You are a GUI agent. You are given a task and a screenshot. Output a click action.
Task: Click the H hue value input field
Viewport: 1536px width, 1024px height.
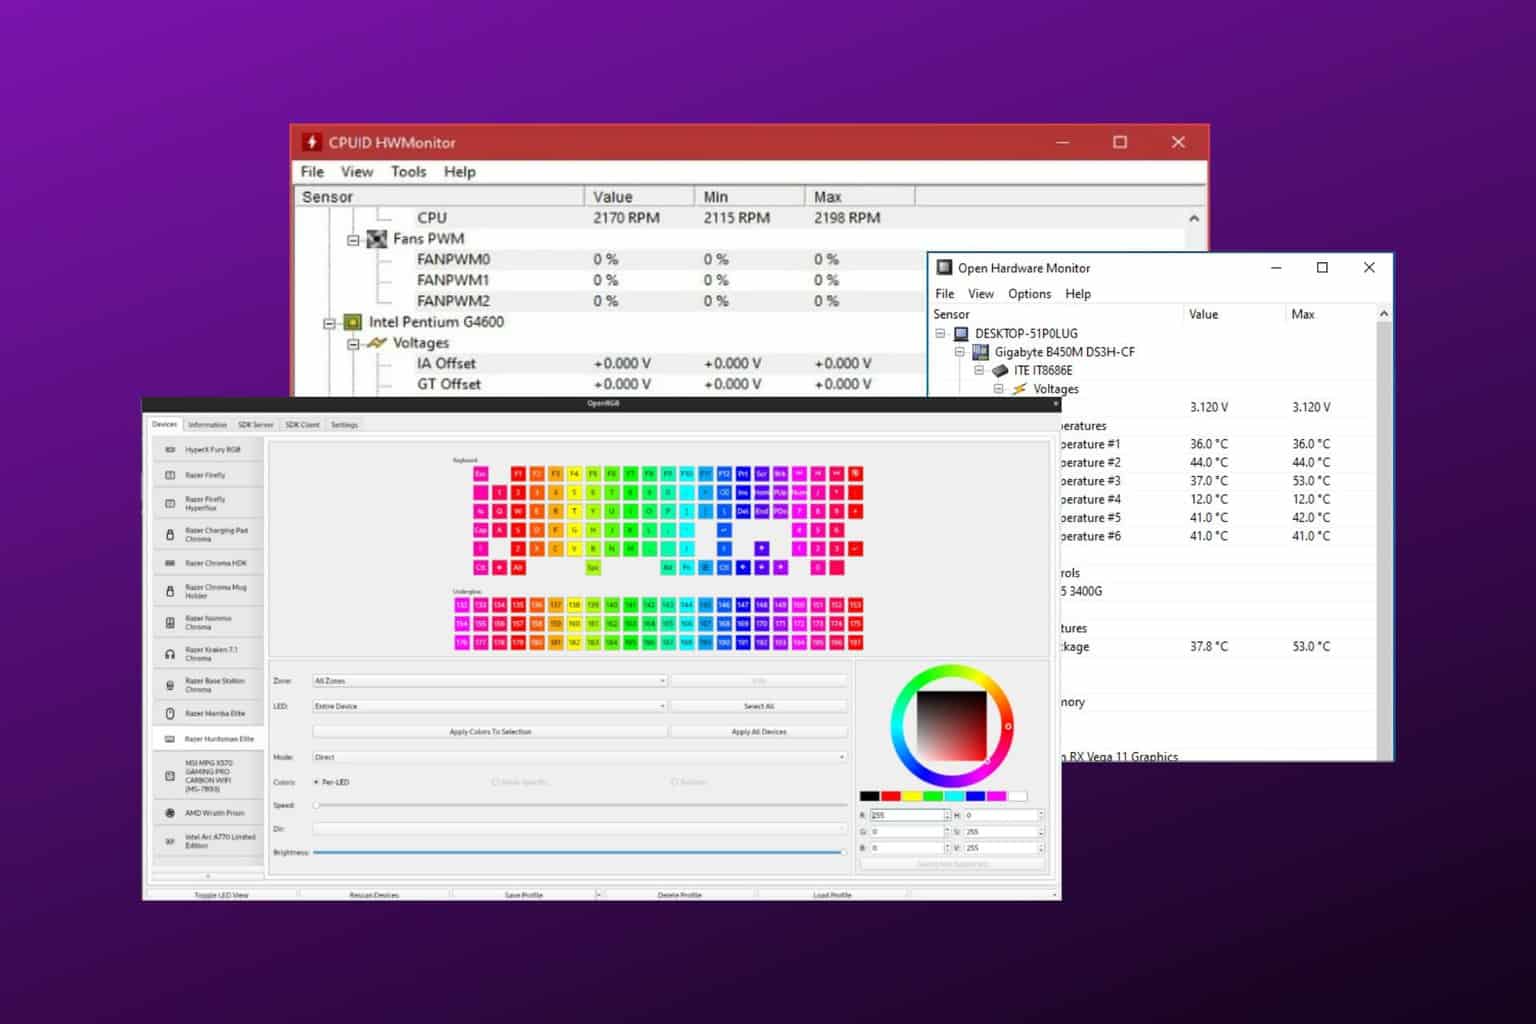coord(1001,816)
